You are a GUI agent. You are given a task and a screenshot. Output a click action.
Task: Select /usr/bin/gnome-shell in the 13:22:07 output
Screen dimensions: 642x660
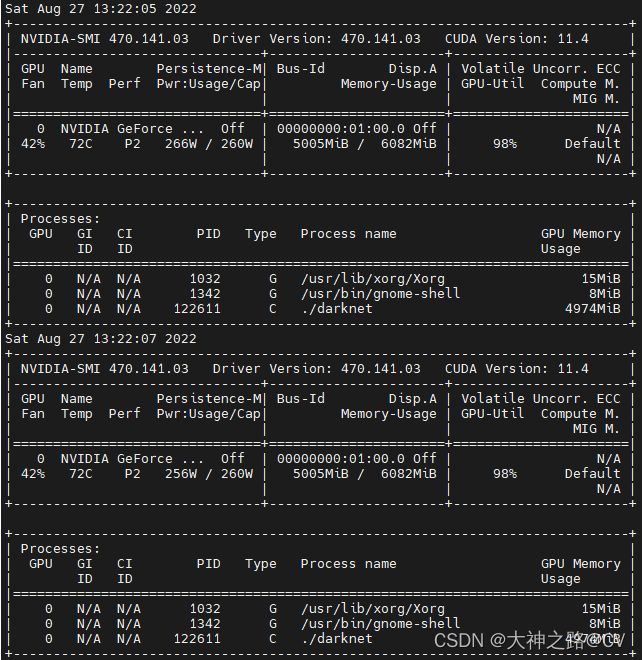tap(381, 624)
